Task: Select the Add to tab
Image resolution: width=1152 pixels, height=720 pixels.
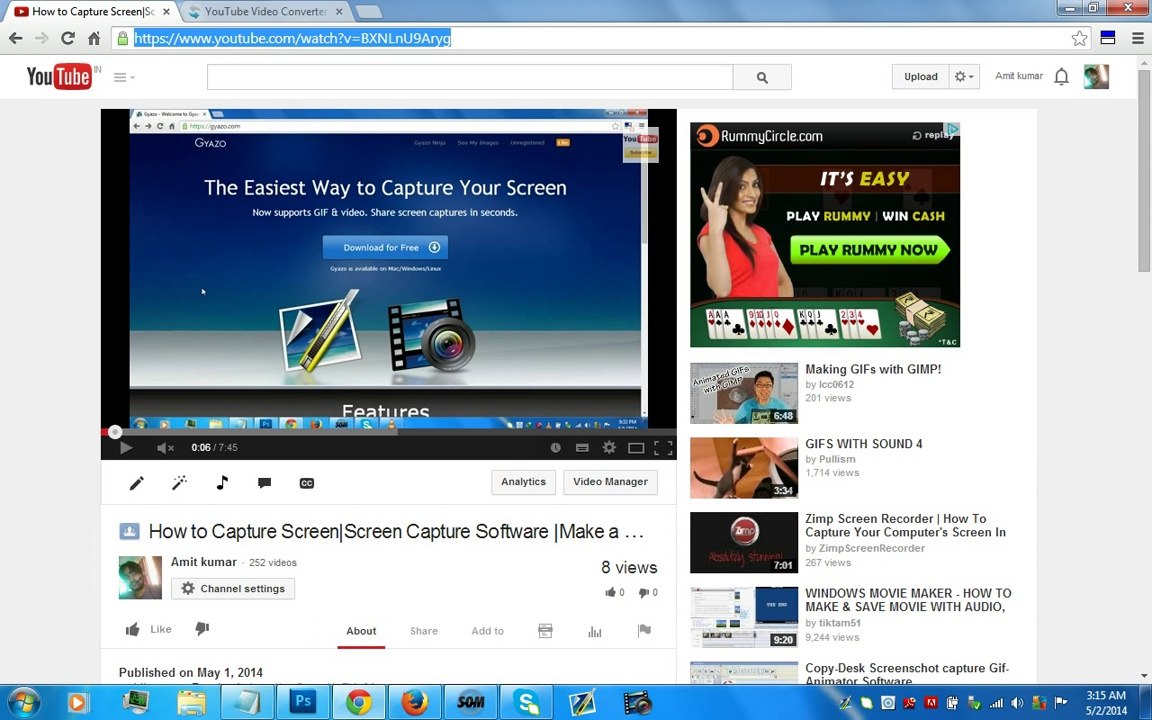Action: click(487, 631)
